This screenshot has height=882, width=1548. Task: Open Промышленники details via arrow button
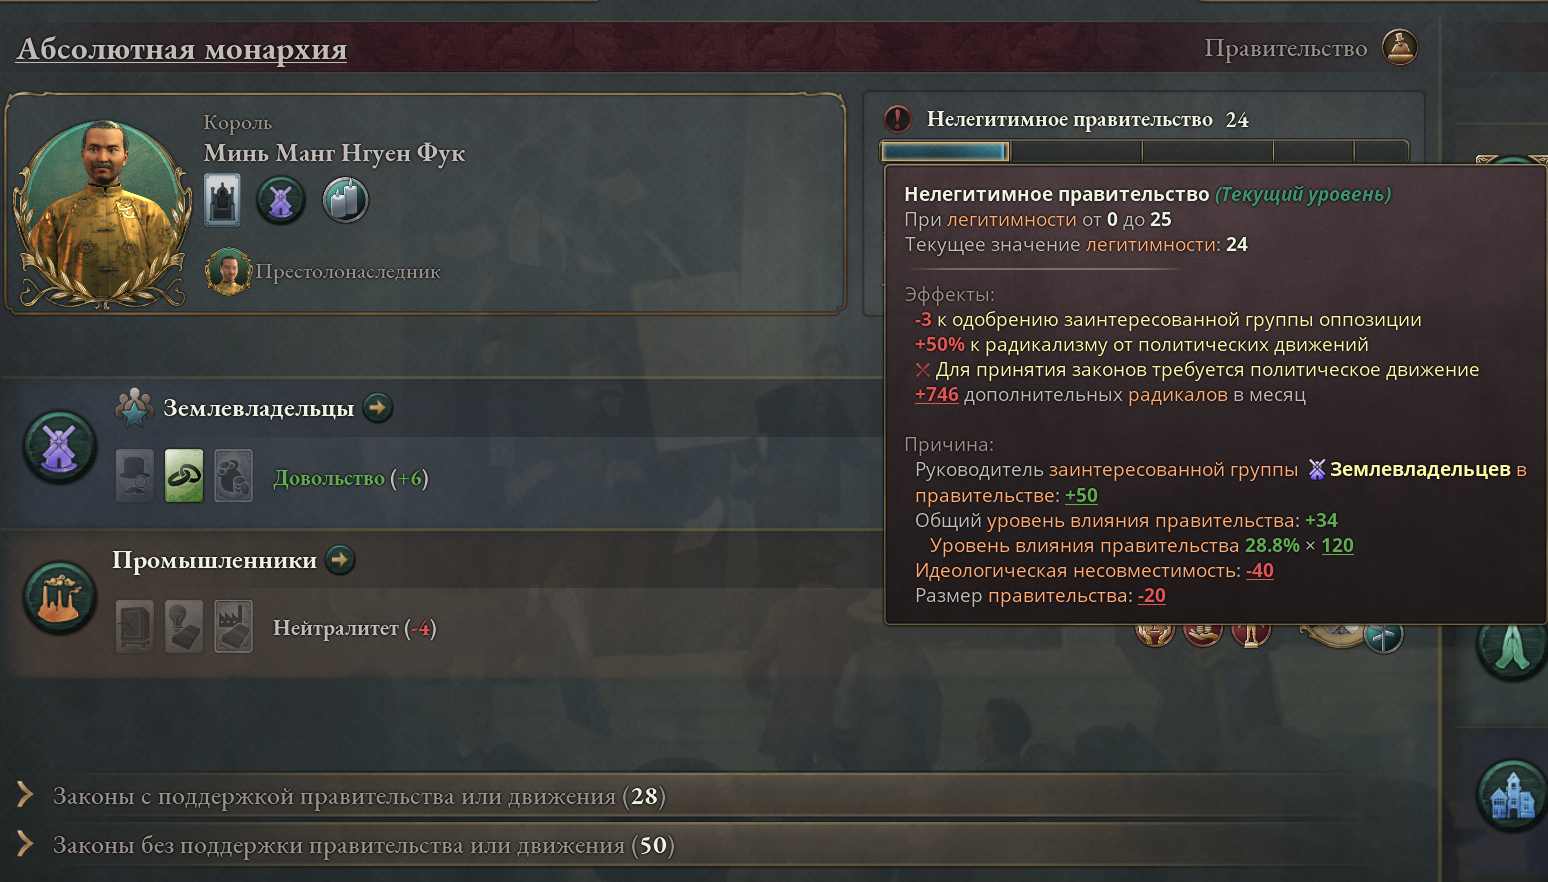(341, 559)
